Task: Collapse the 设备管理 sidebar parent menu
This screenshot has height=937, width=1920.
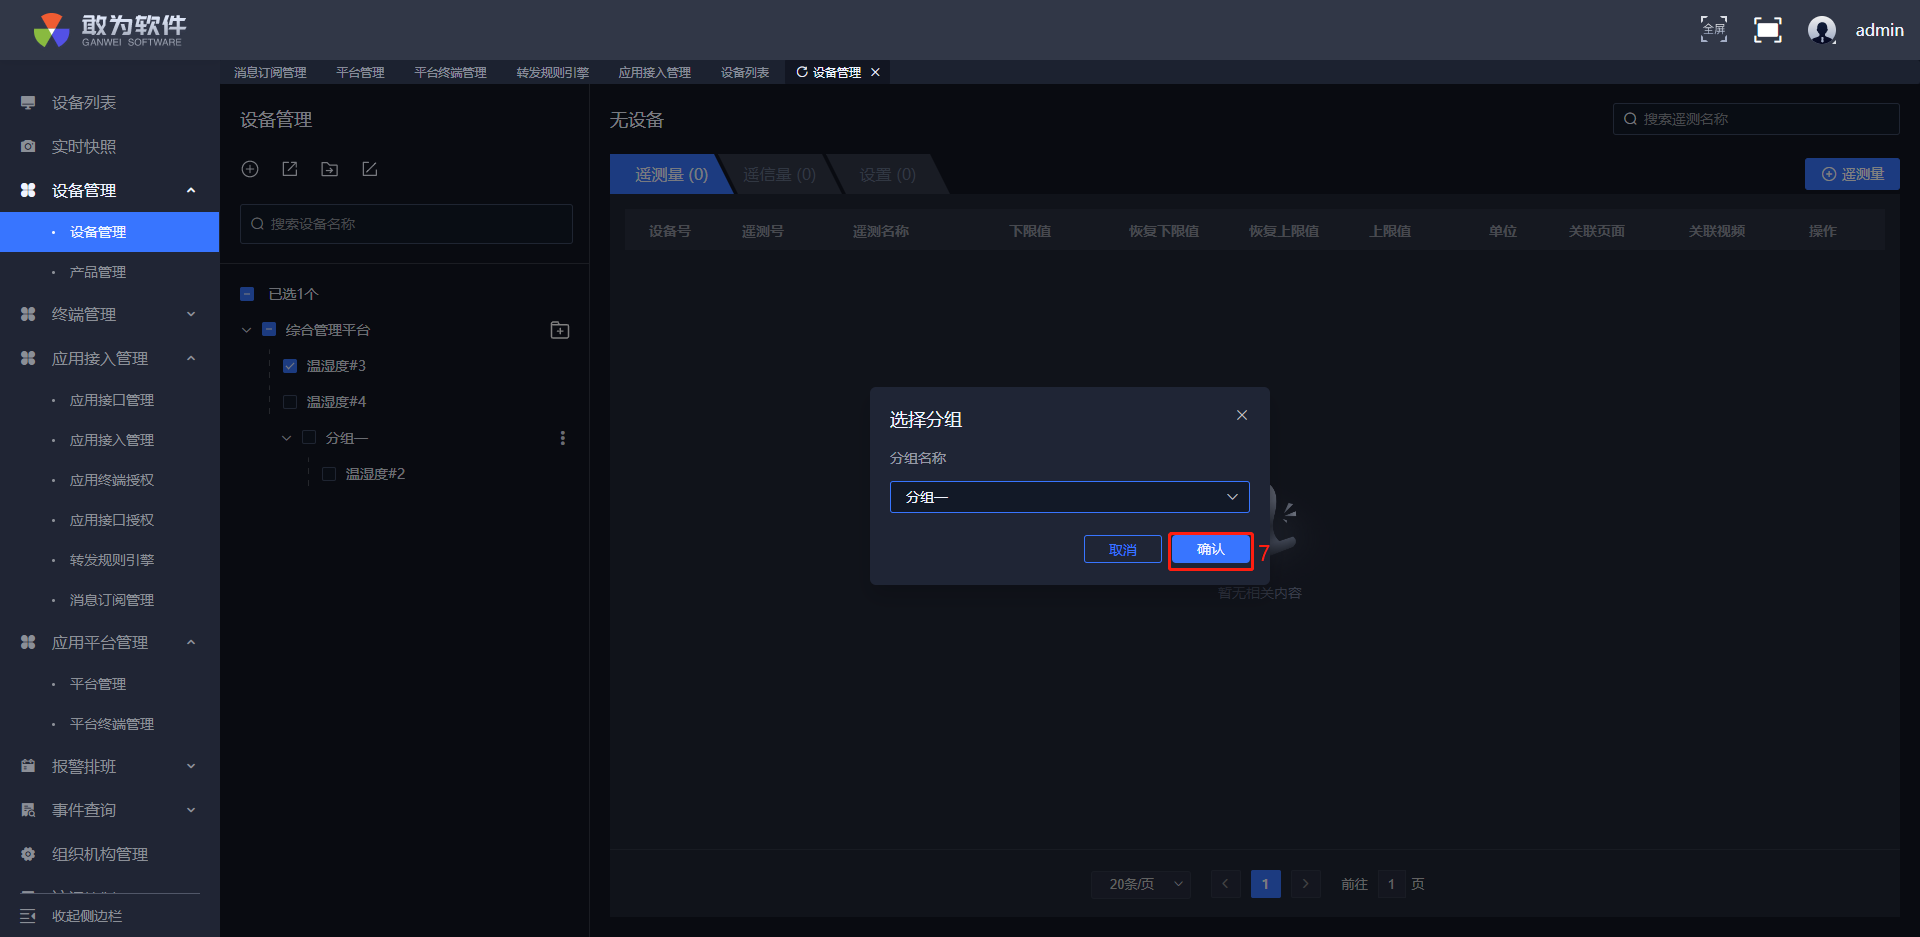Action: (x=110, y=190)
